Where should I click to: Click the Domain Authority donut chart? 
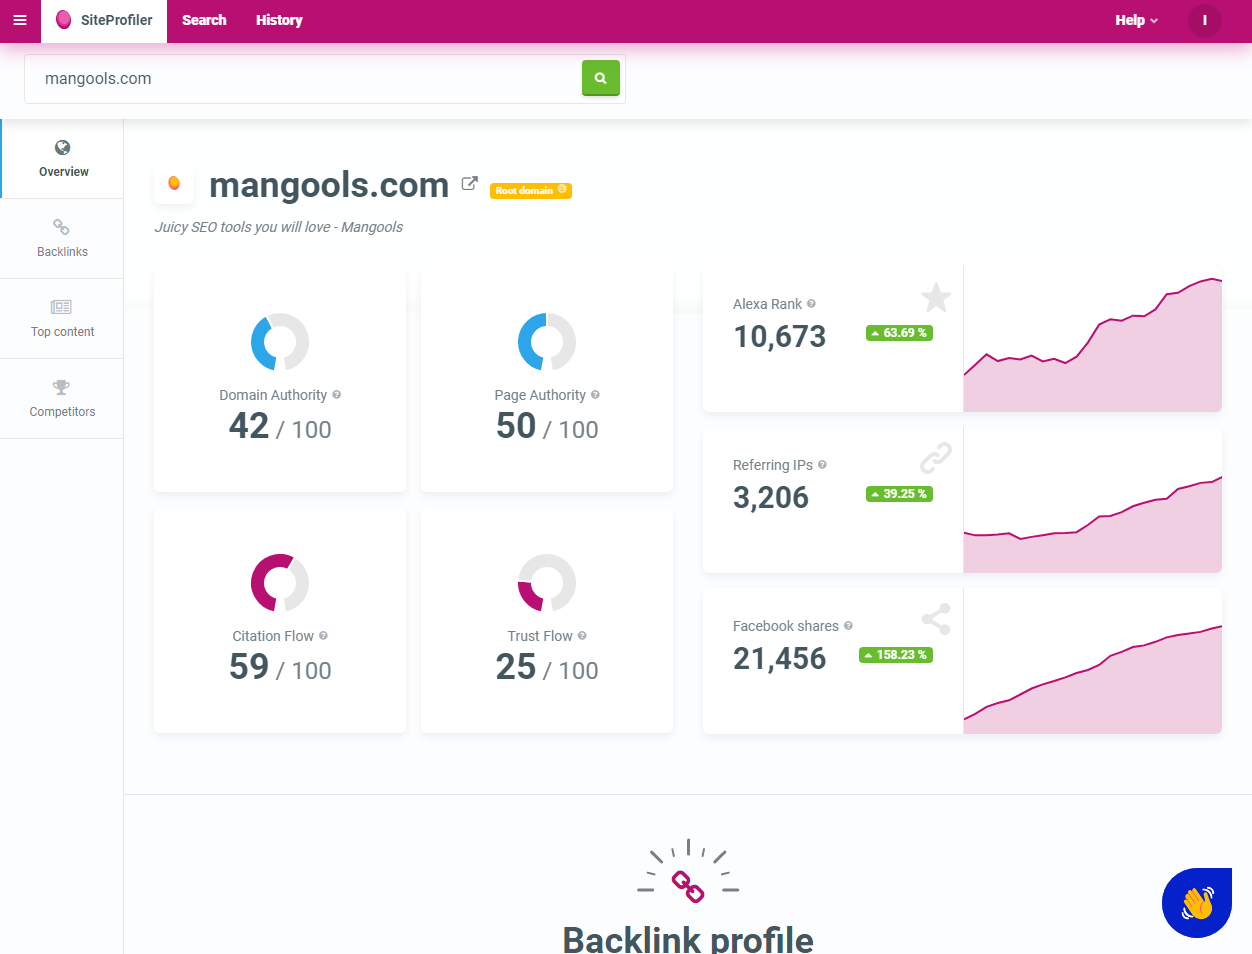pos(280,342)
